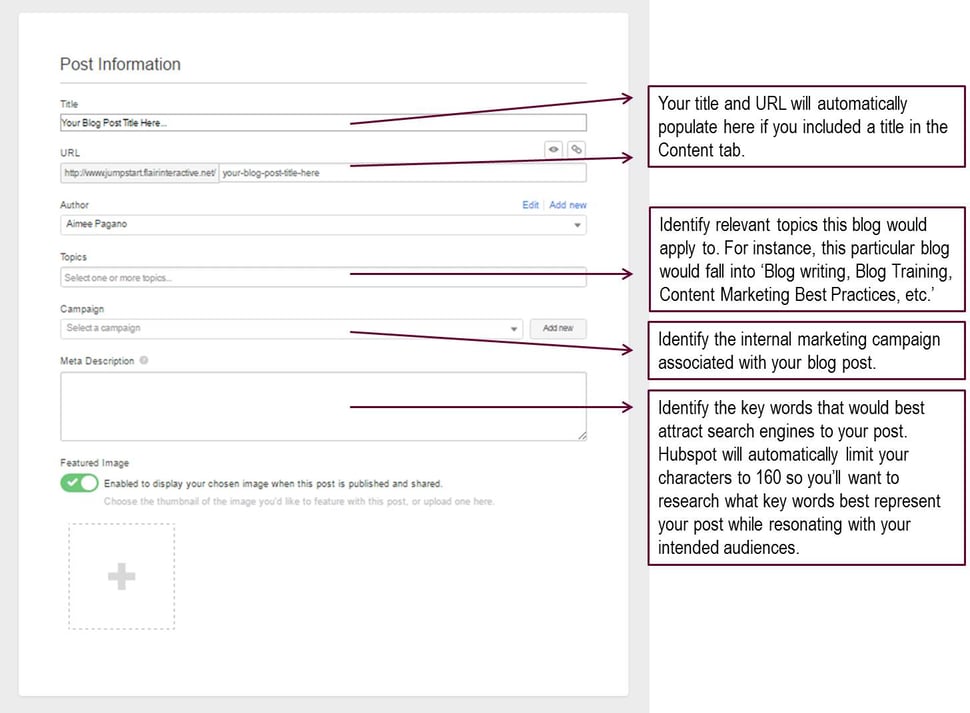
Task: Expand the Topics selector field
Action: pyautogui.click(x=320, y=276)
